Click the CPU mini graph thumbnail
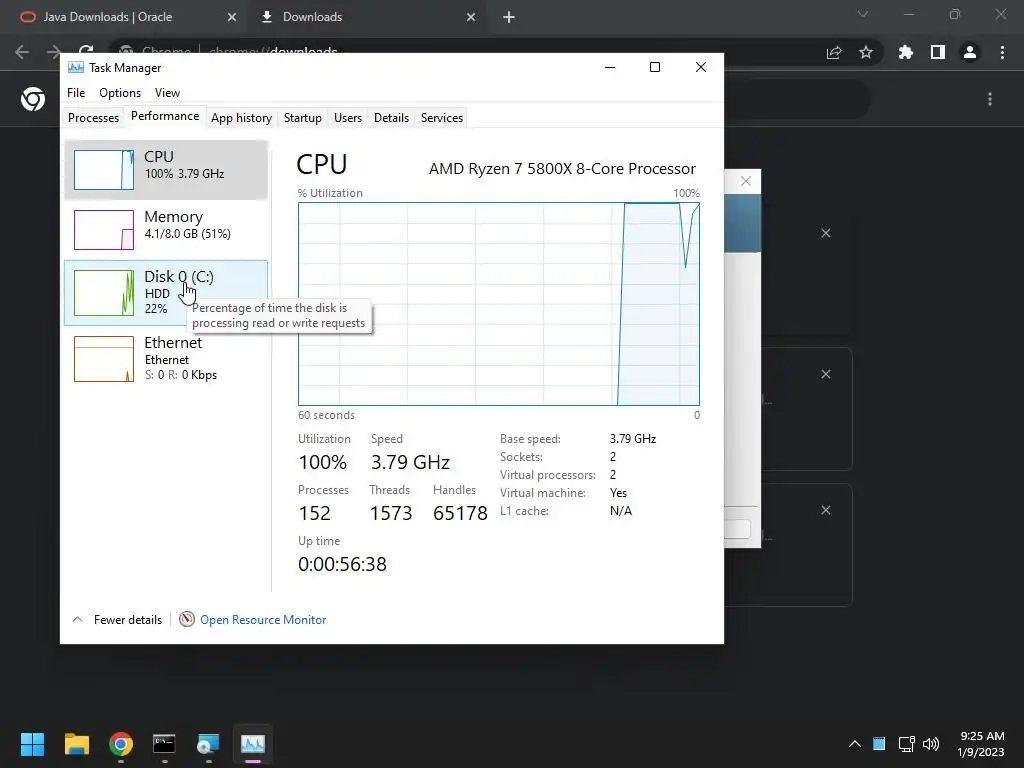1024x768 pixels. [x=104, y=170]
